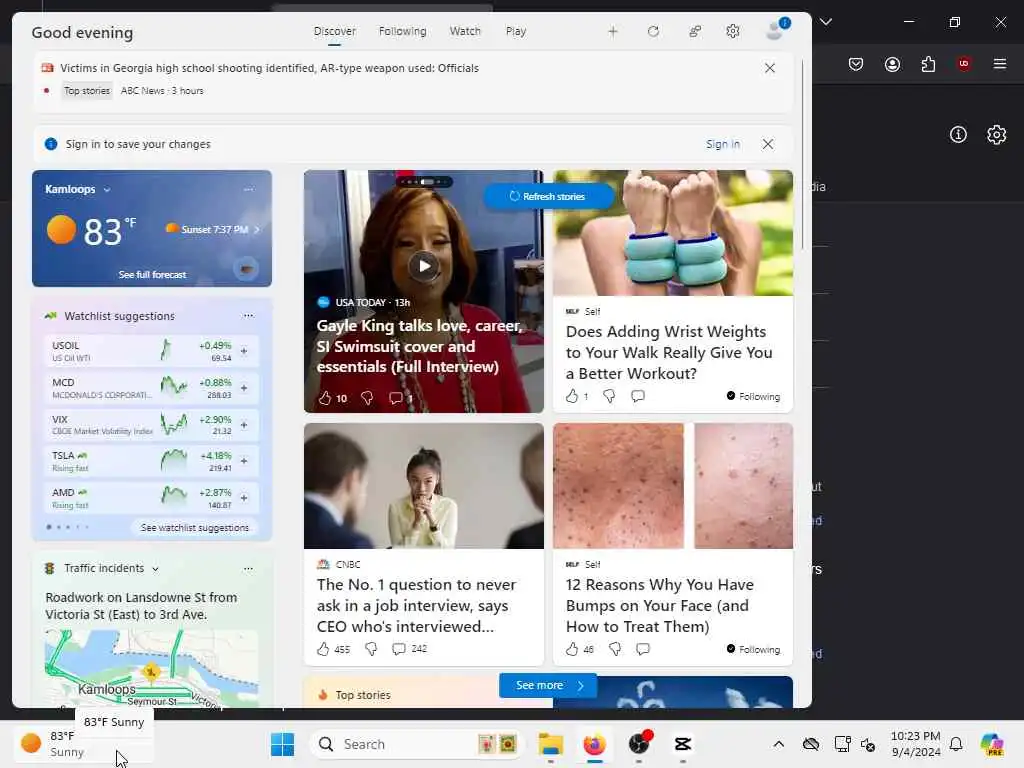Add AMD to watchlist
Viewport: 1024px width, 768px height.
pyautogui.click(x=244, y=498)
